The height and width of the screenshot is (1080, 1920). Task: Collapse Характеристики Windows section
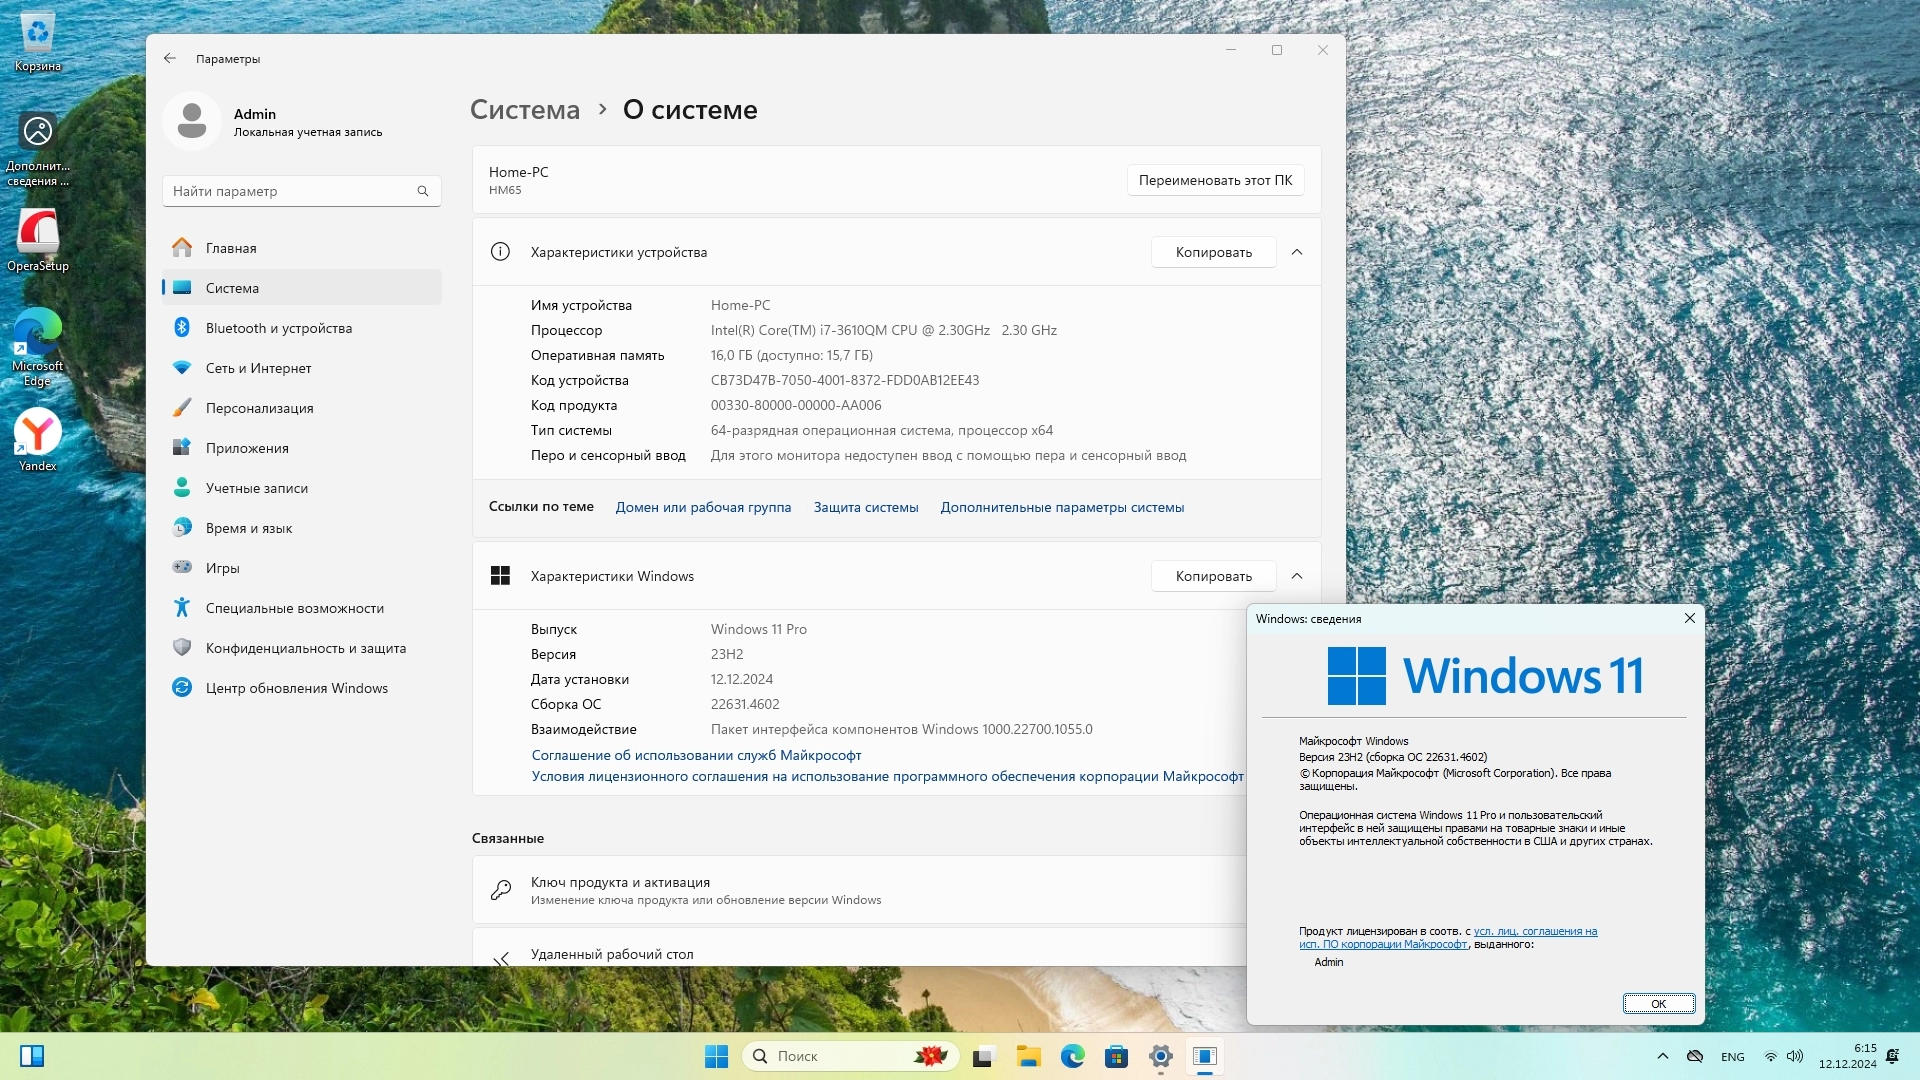1297,576
